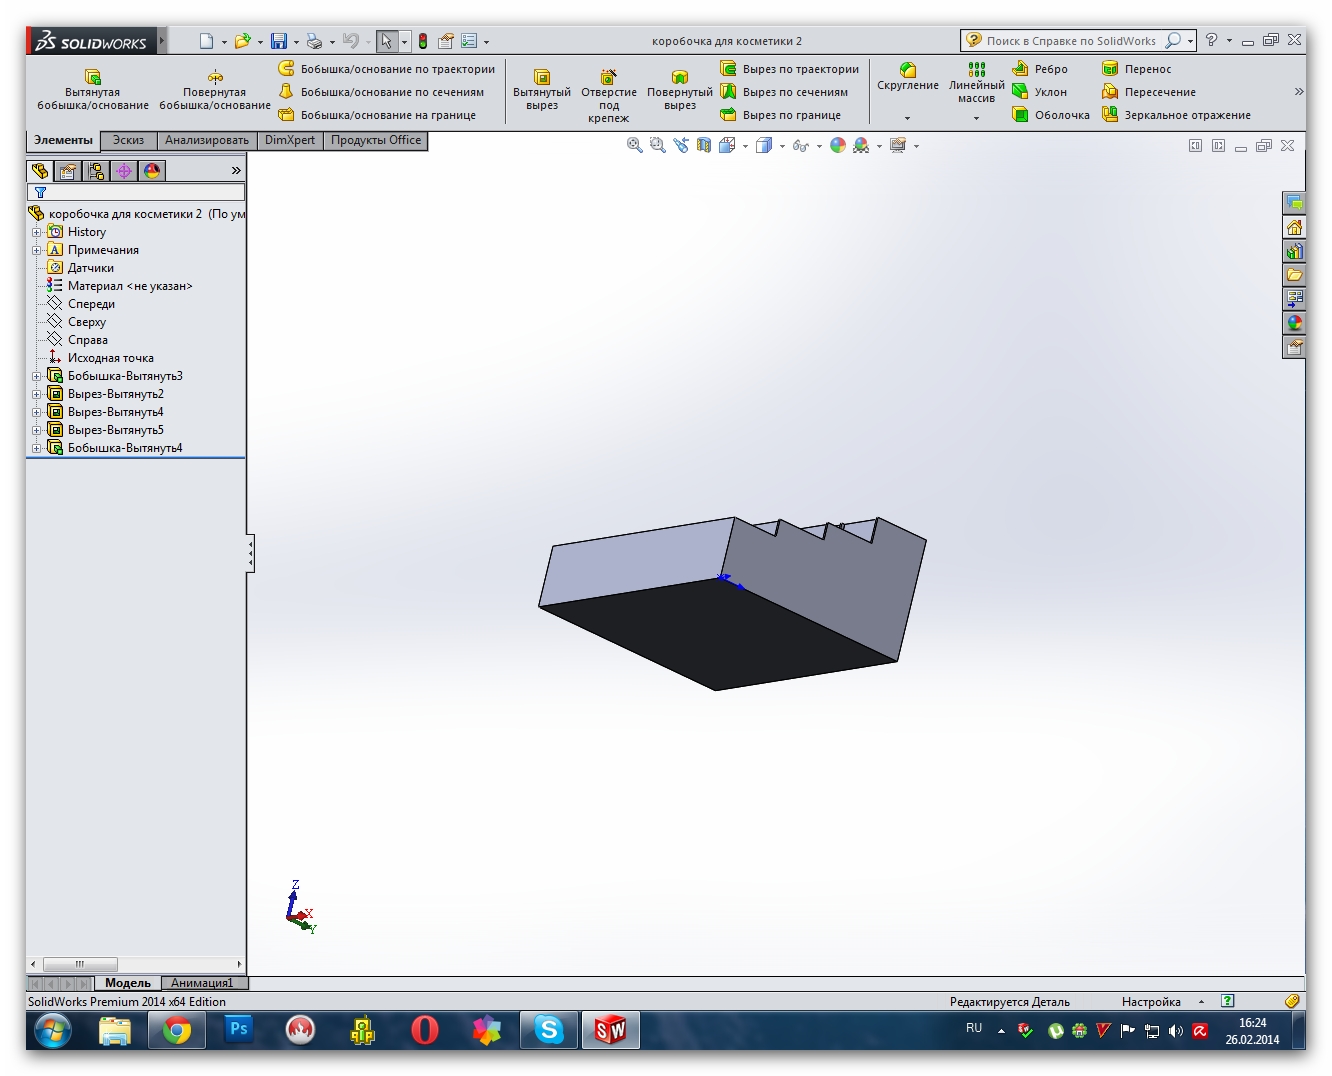This screenshot has height=1076, width=1332.
Task: Select Материал <не указан> item
Action: click(119, 286)
